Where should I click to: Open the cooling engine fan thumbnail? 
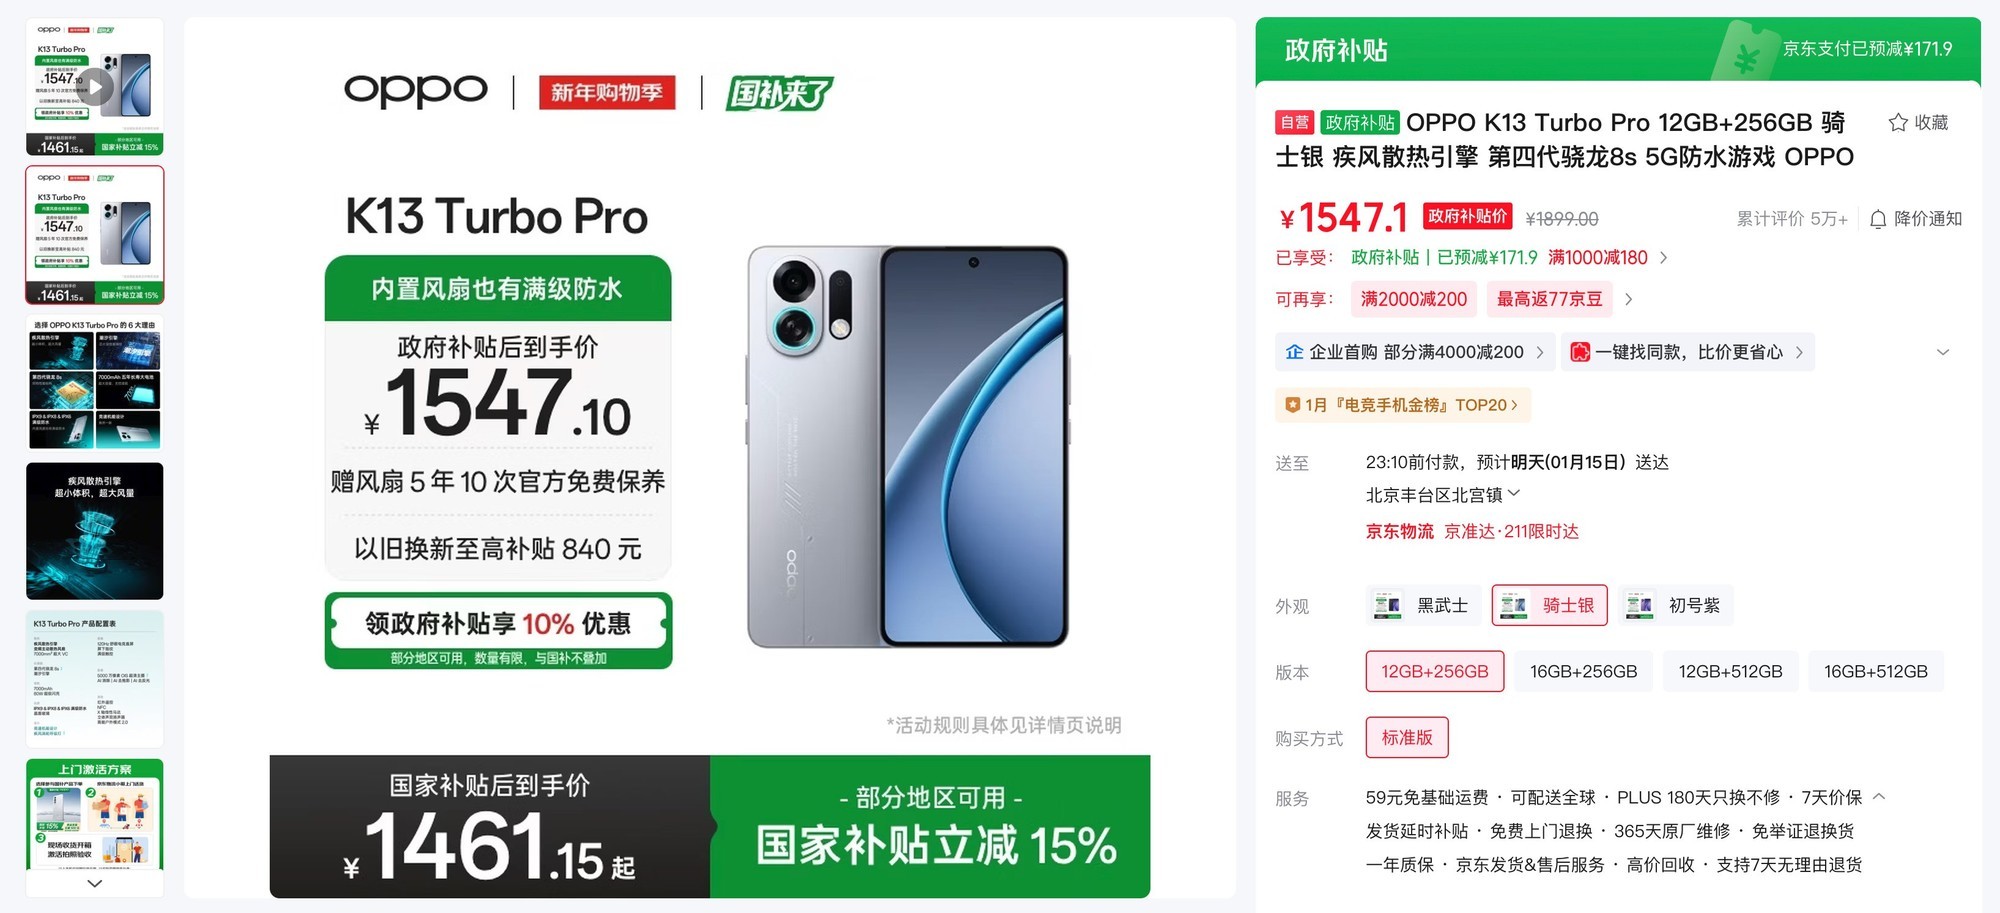95,531
